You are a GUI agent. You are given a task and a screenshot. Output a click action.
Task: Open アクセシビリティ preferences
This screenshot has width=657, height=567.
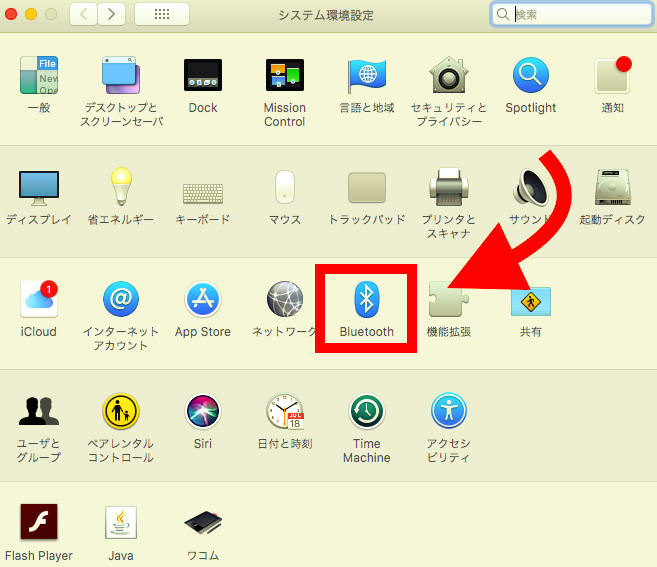(x=449, y=411)
